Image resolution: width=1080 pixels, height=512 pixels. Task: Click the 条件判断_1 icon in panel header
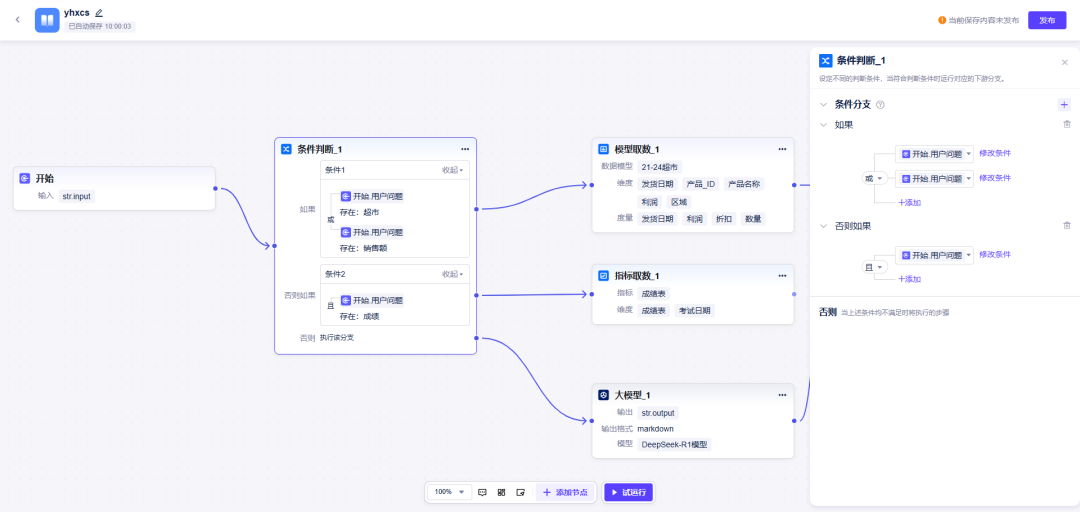click(825, 61)
